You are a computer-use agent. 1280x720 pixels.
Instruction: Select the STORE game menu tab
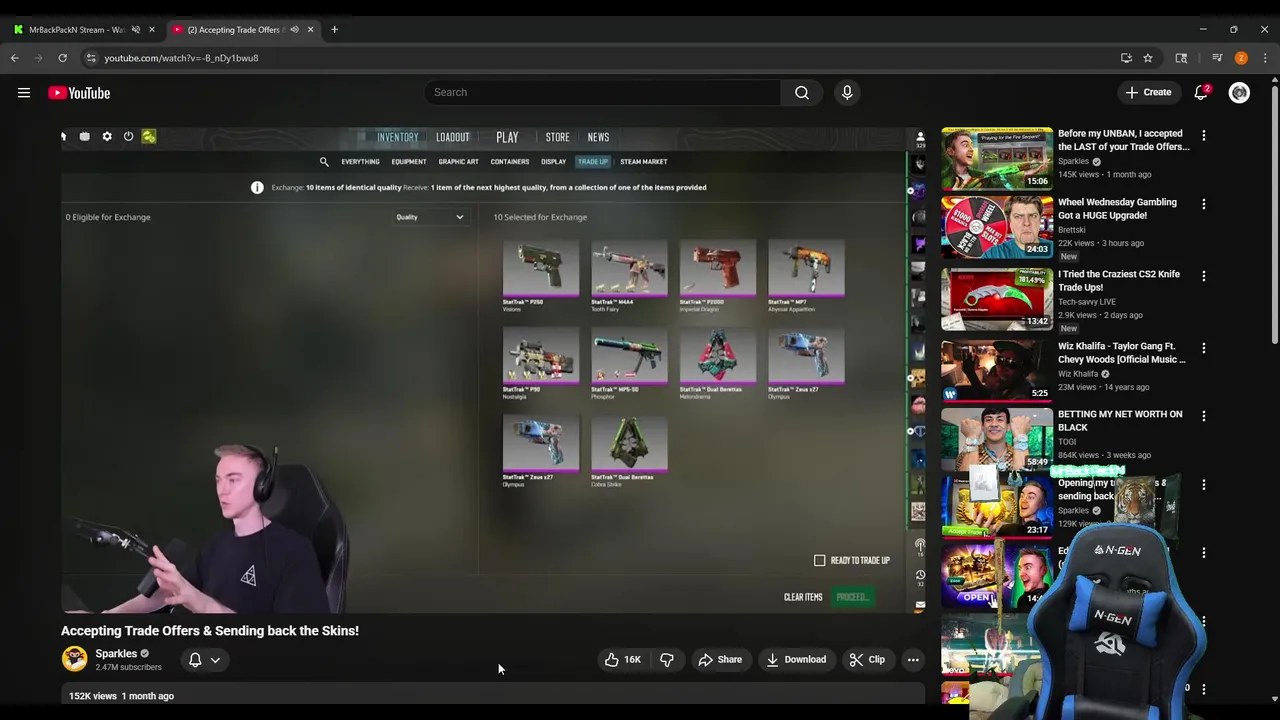[x=557, y=137]
